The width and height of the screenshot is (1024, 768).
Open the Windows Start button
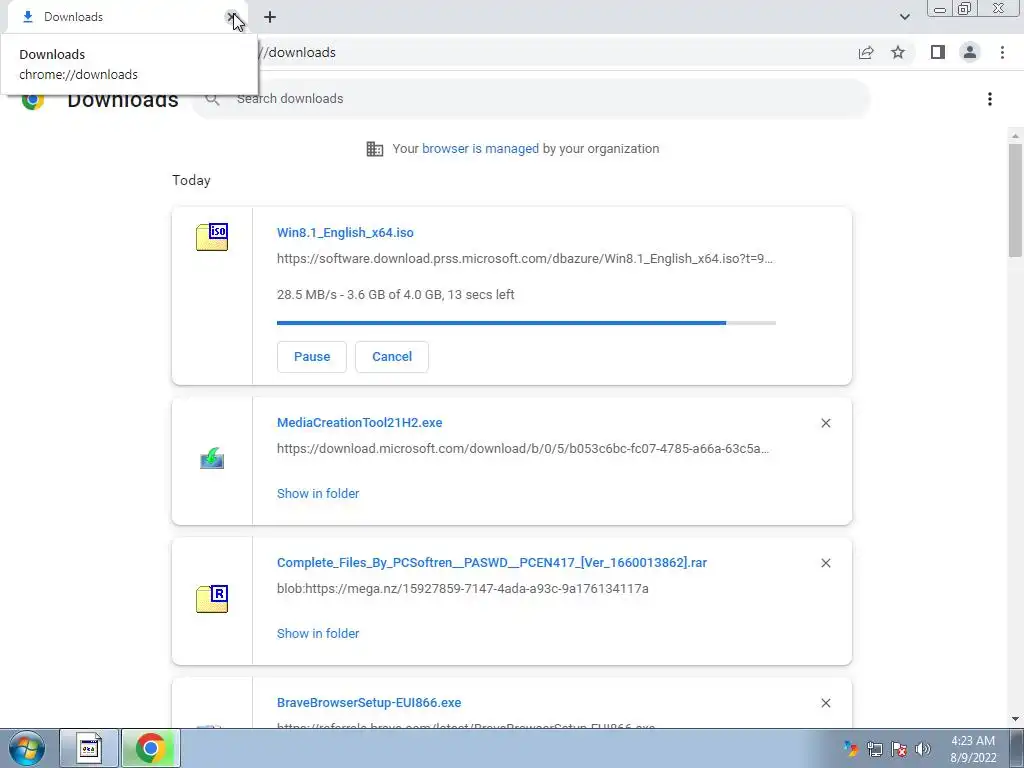[26, 748]
